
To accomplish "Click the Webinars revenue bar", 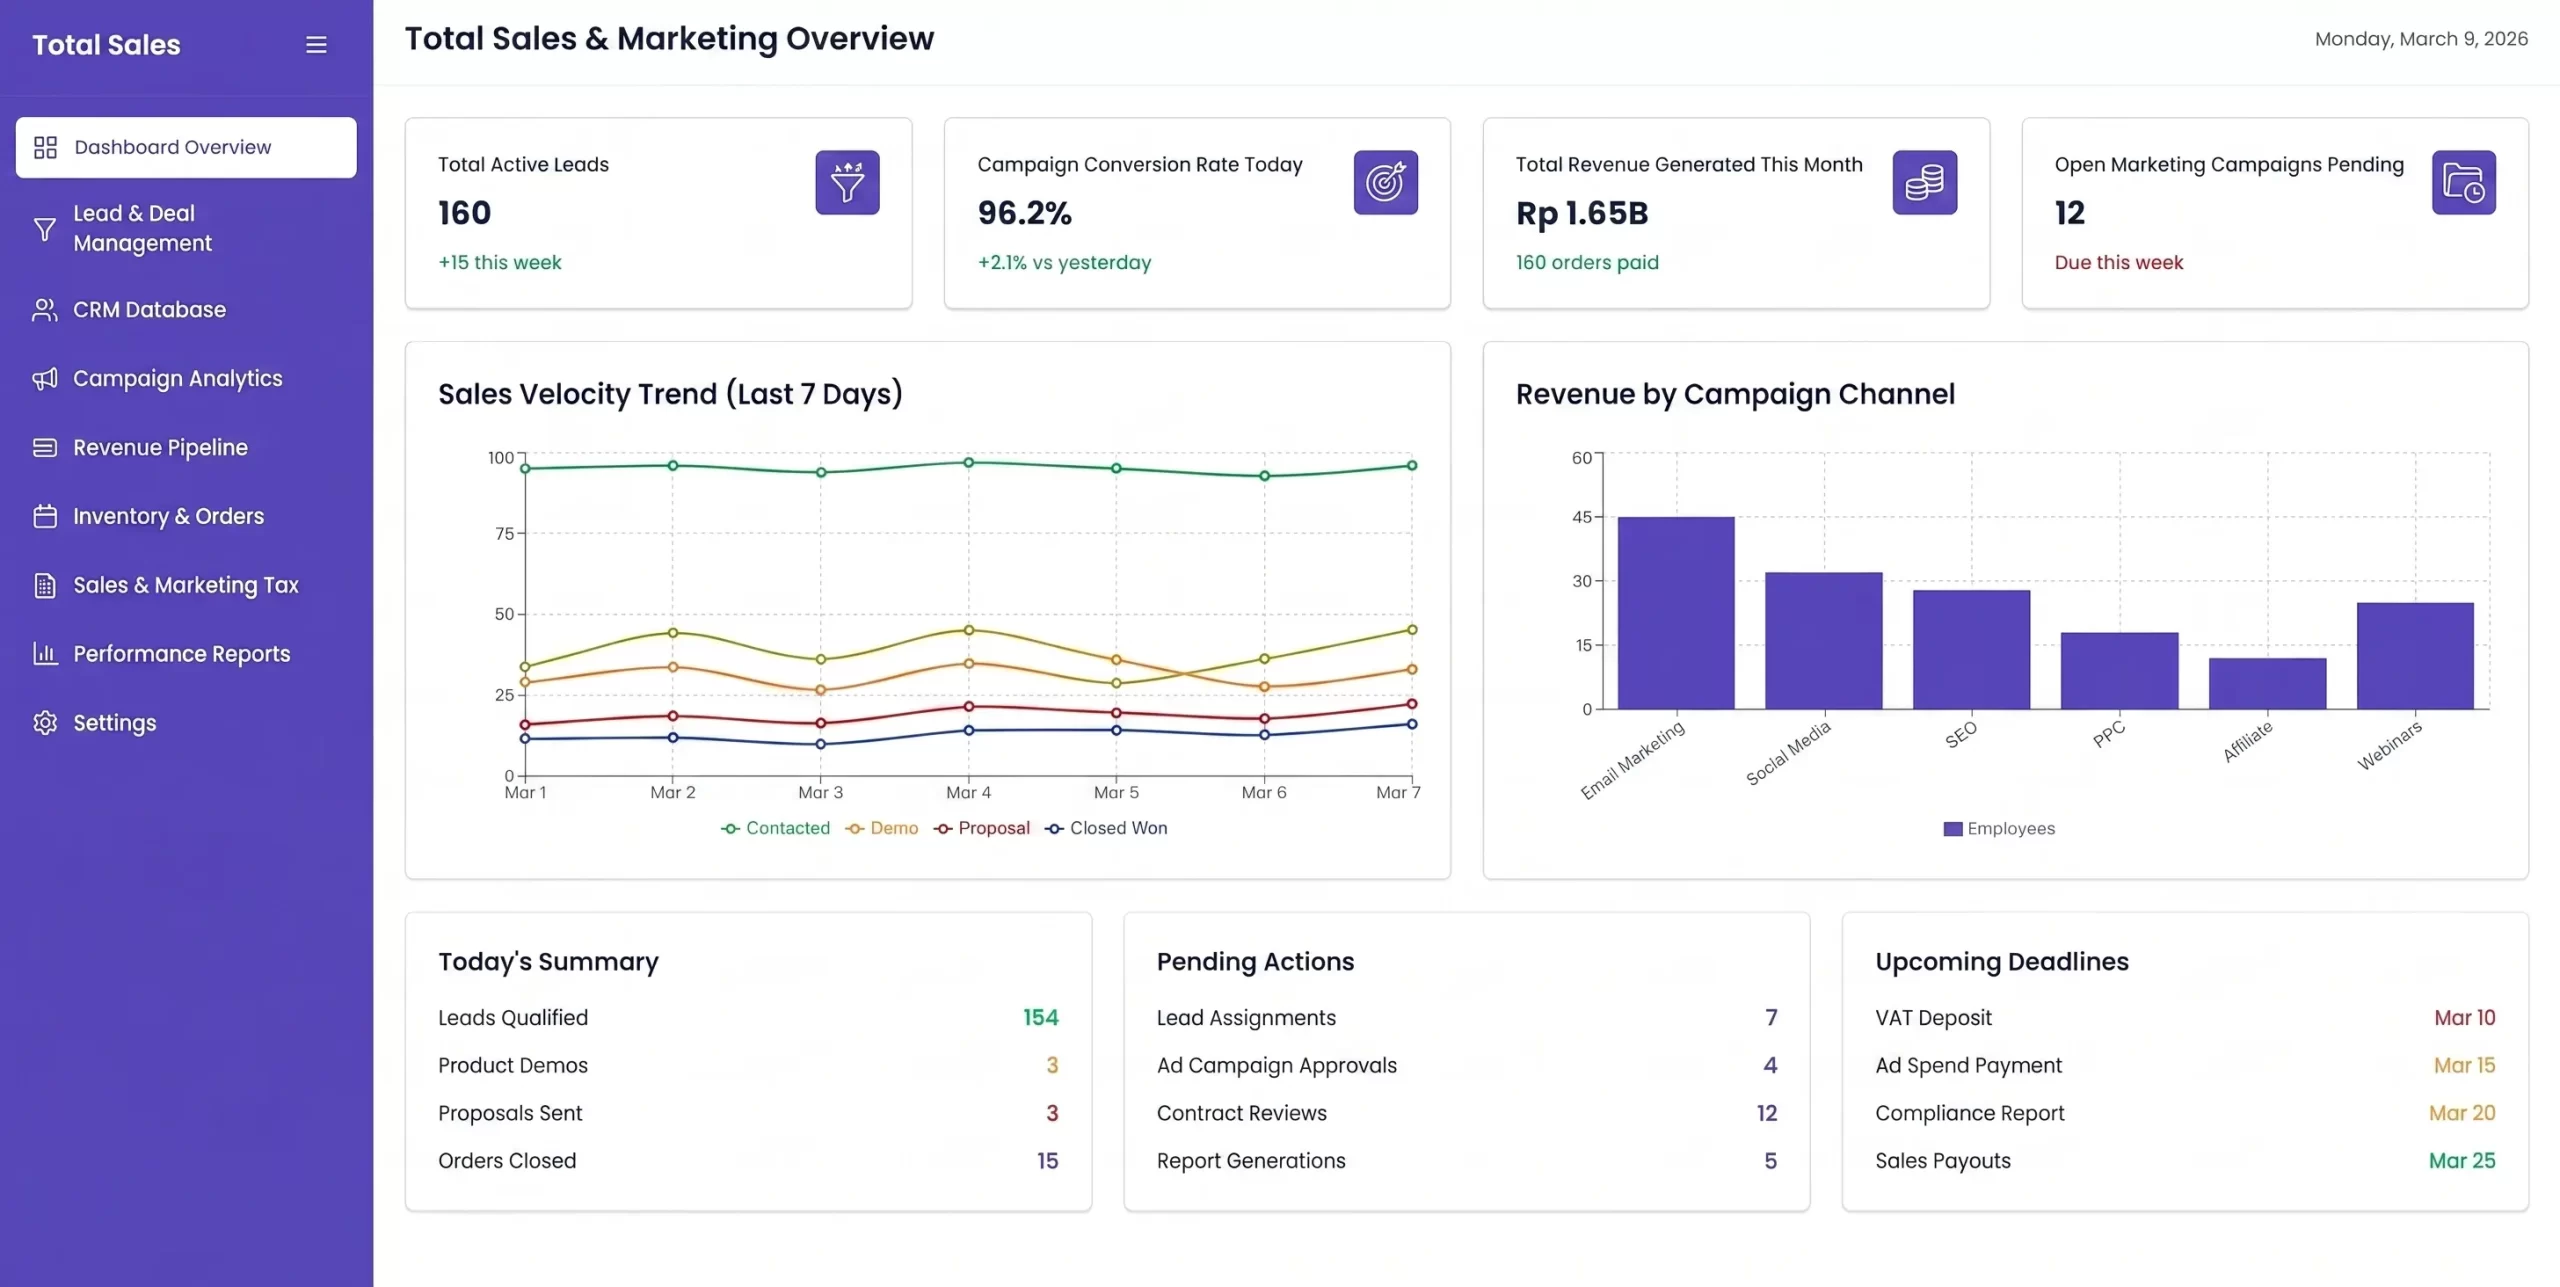I will pos(2415,656).
